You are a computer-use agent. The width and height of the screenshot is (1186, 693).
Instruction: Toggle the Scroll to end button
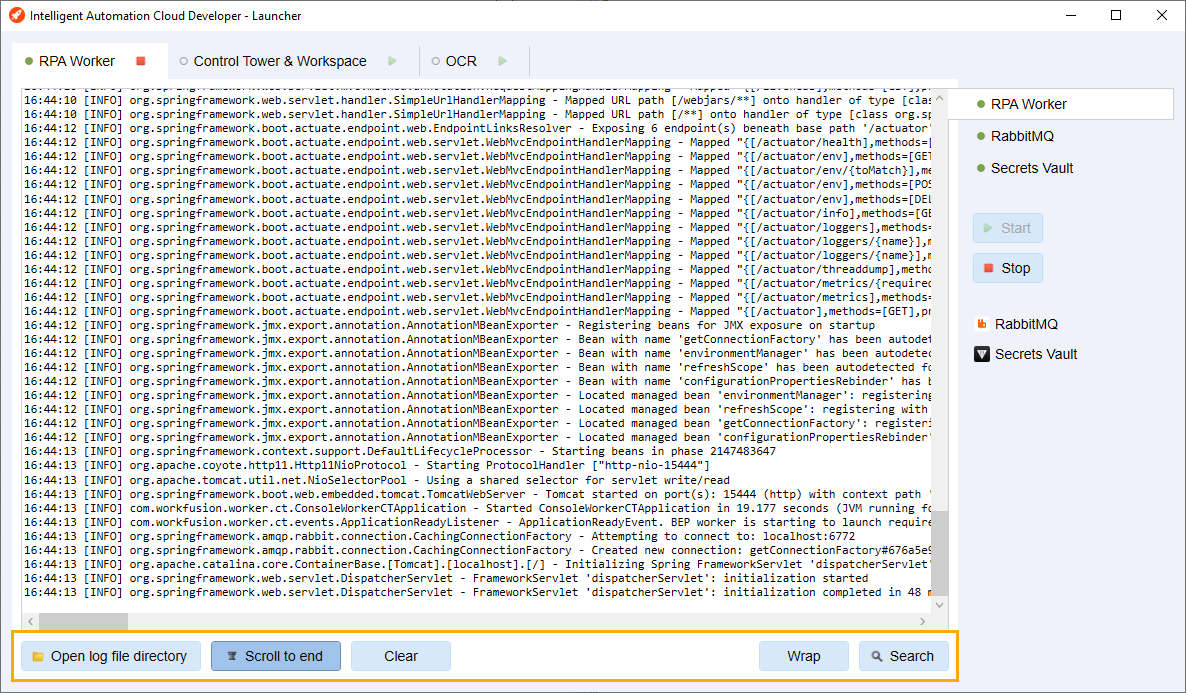click(276, 656)
